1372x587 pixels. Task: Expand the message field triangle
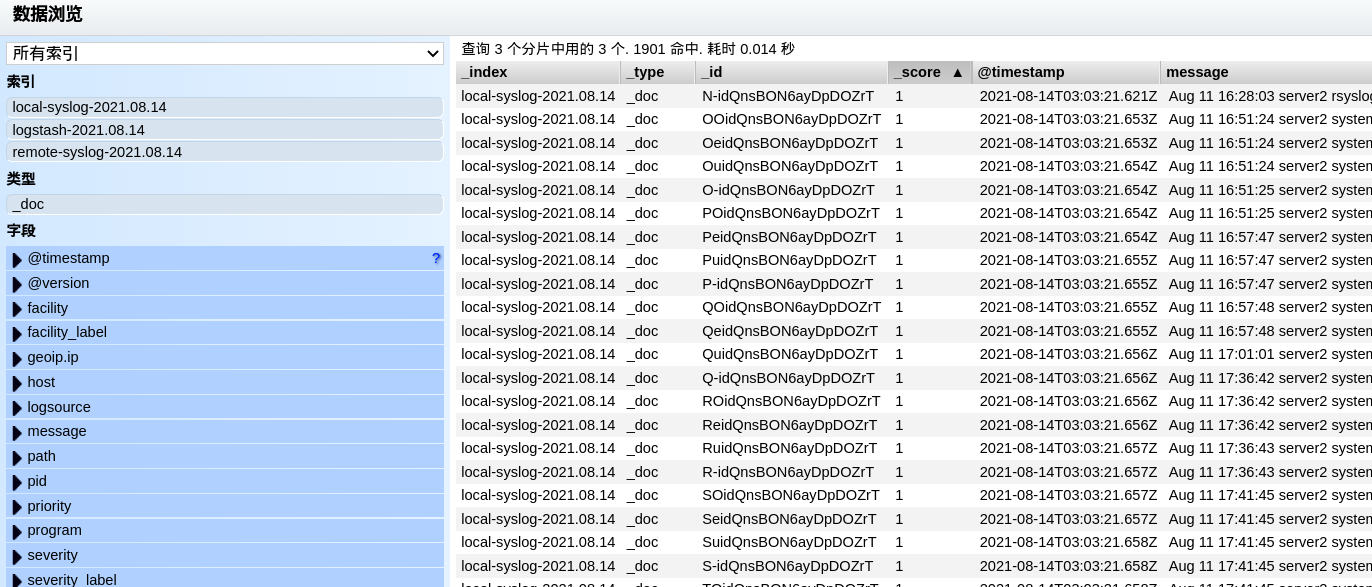pos(17,433)
